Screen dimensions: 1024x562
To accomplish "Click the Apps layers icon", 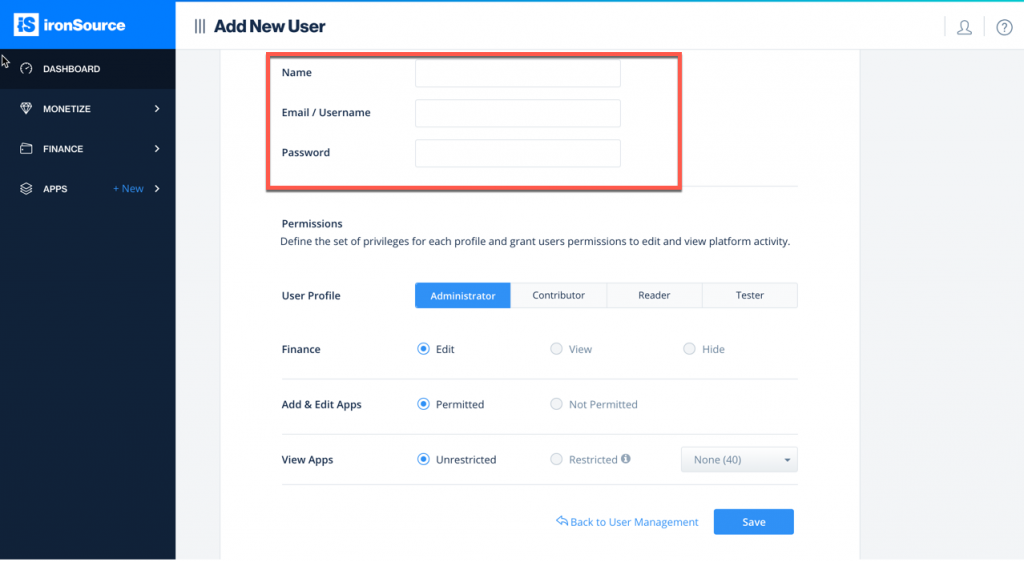I will 27,189.
